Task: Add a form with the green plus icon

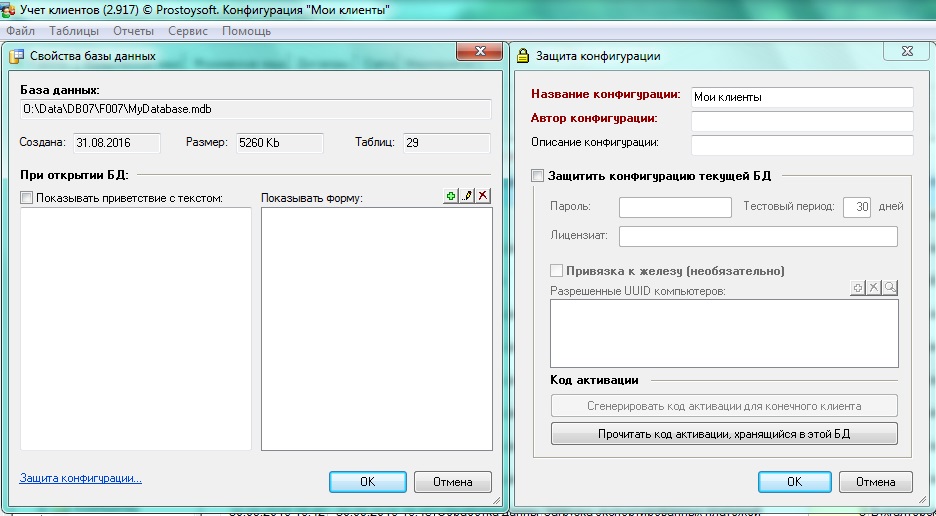Action: pos(451,196)
